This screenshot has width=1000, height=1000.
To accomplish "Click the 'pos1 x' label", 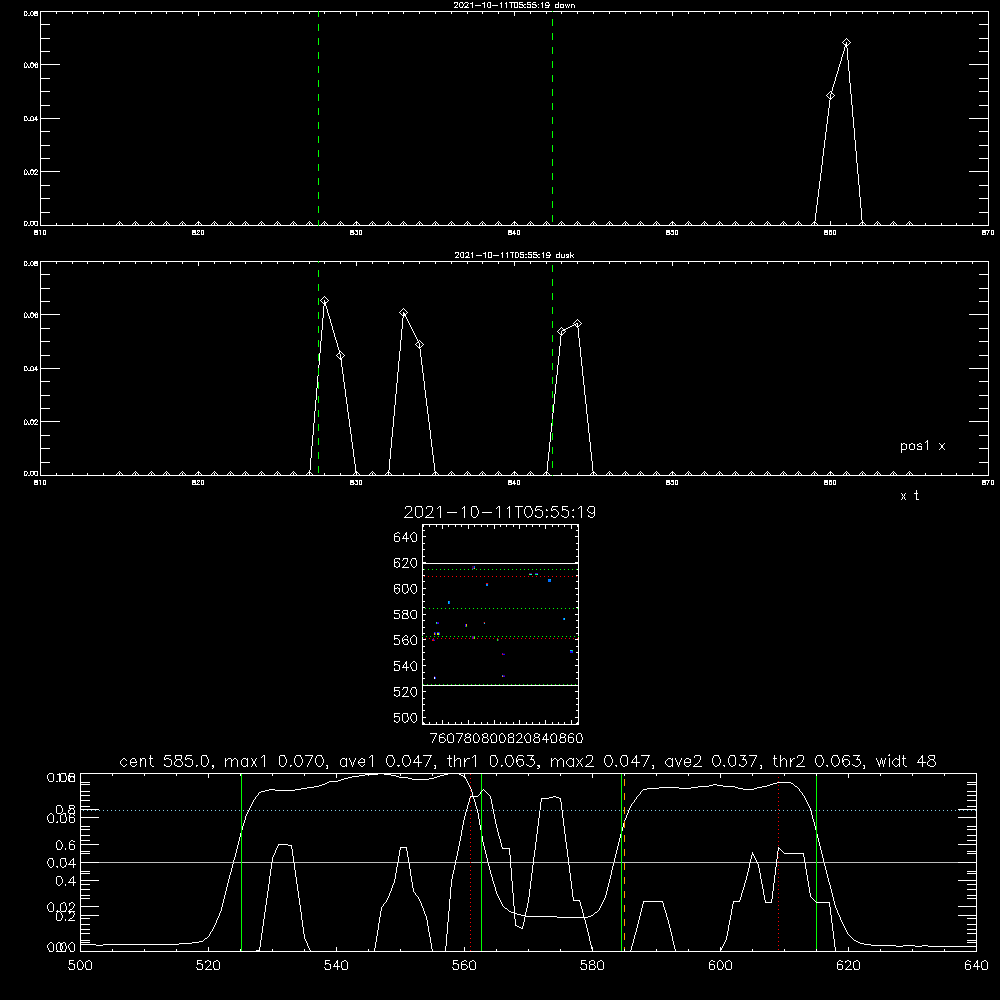I will (x=922, y=446).
